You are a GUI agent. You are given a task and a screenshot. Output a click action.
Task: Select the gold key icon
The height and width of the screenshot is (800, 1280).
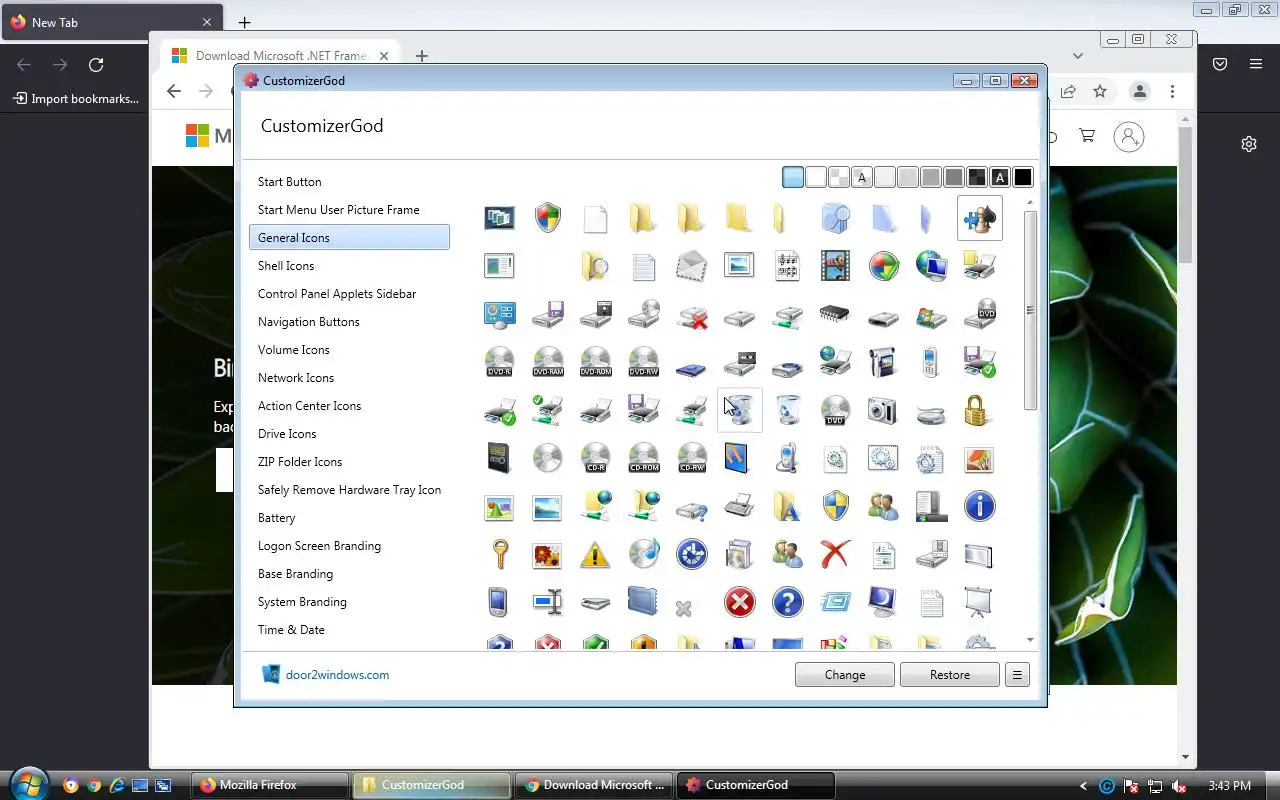[499, 554]
